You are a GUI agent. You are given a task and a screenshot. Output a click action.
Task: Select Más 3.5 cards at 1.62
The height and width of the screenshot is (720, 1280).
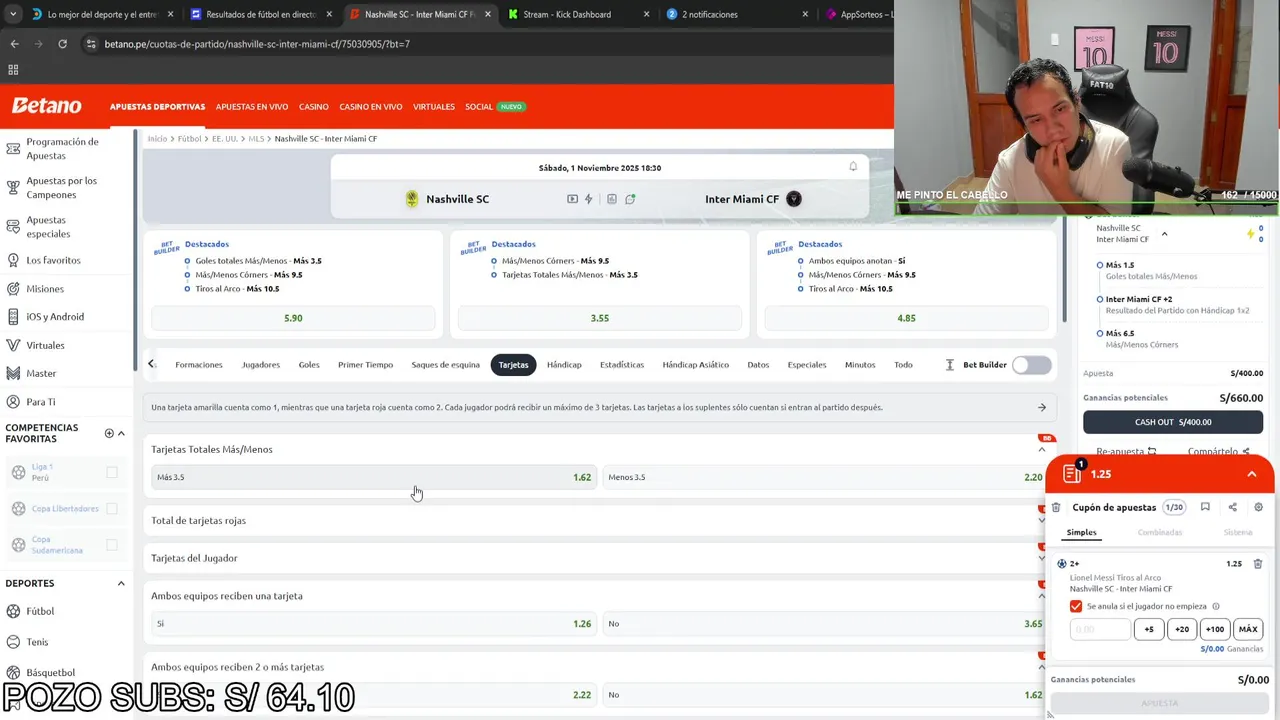pos(374,477)
